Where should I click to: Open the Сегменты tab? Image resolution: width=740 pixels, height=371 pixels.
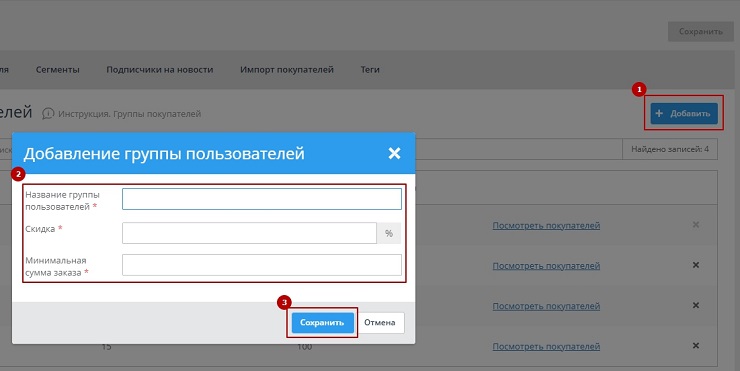(x=58, y=69)
